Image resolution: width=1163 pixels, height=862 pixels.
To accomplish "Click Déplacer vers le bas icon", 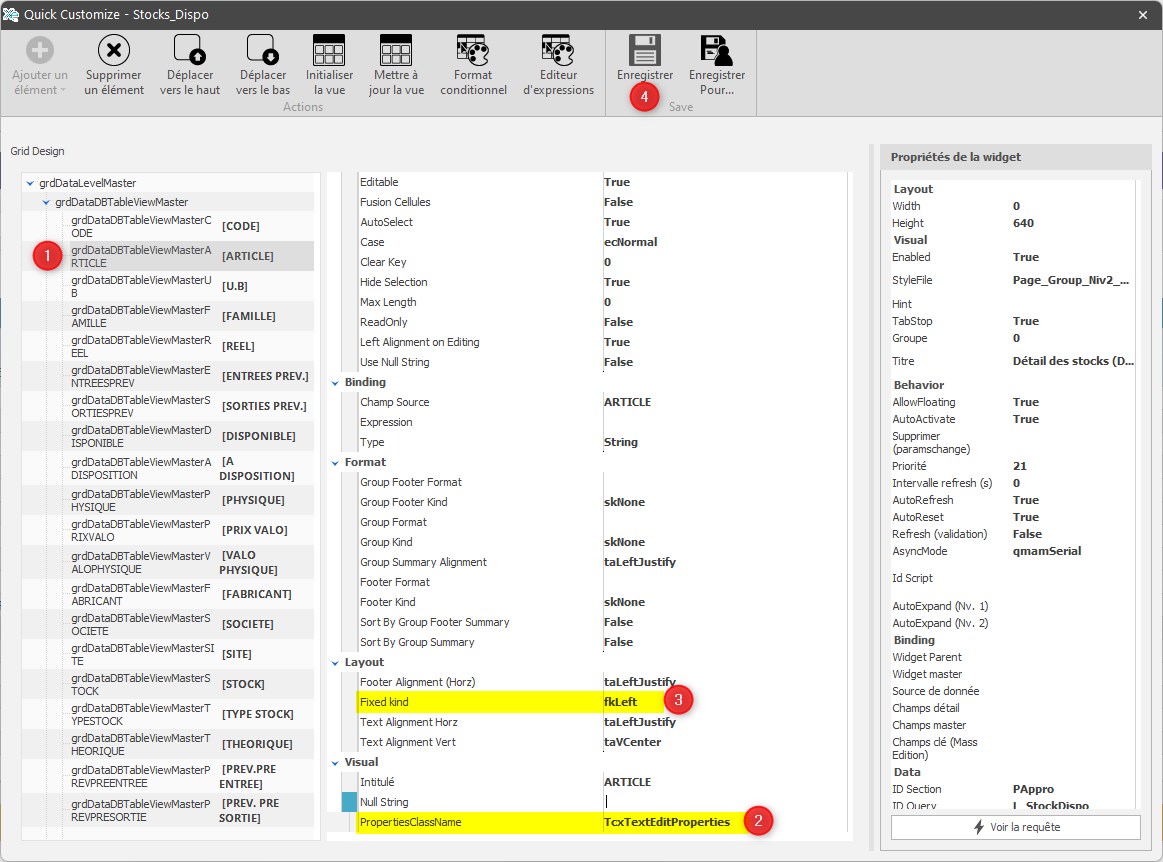I will pyautogui.click(x=262, y=50).
